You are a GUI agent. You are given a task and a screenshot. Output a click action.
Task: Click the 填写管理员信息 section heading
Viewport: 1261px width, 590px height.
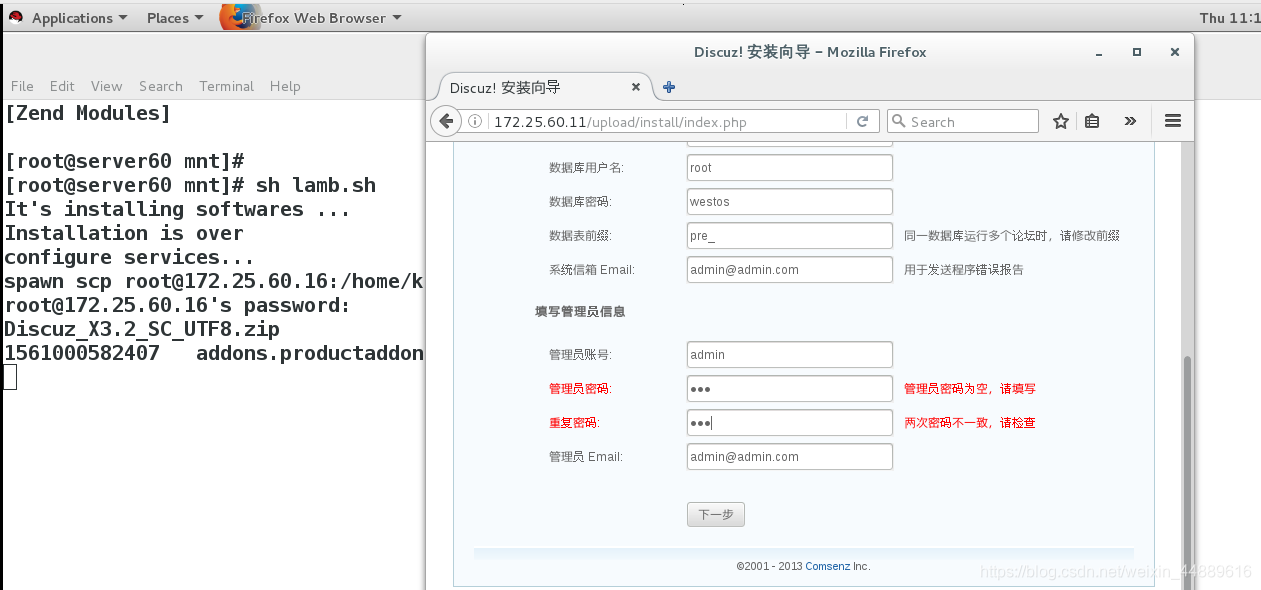coord(580,312)
